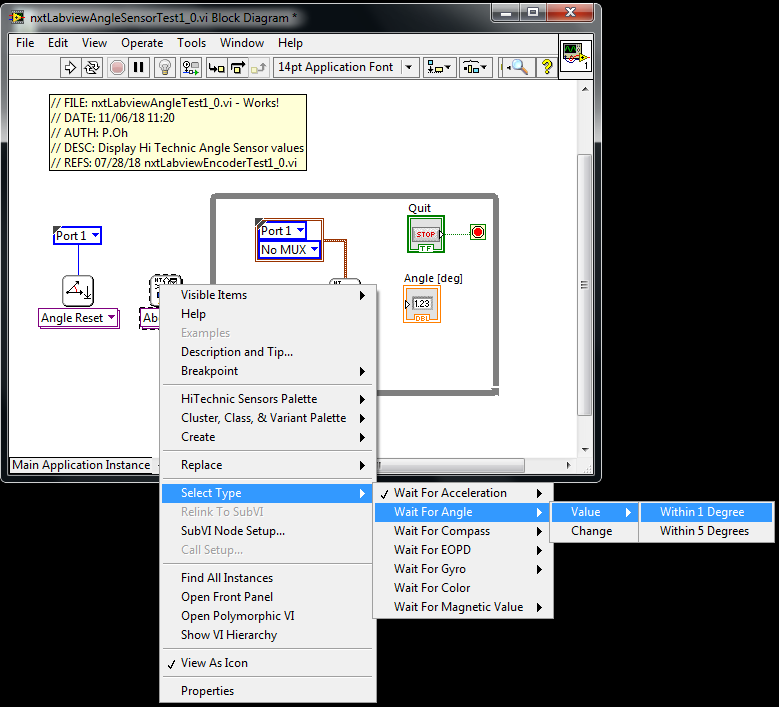
Task: Open the Distribute Objects dropdown
Action: click(476, 67)
